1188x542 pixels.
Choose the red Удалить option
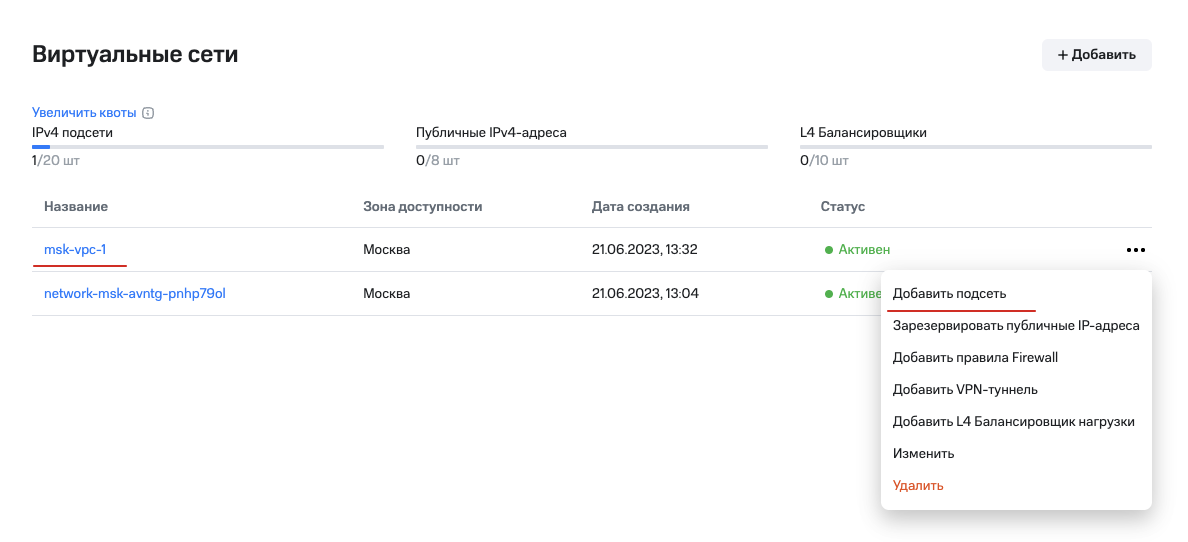coord(918,486)
